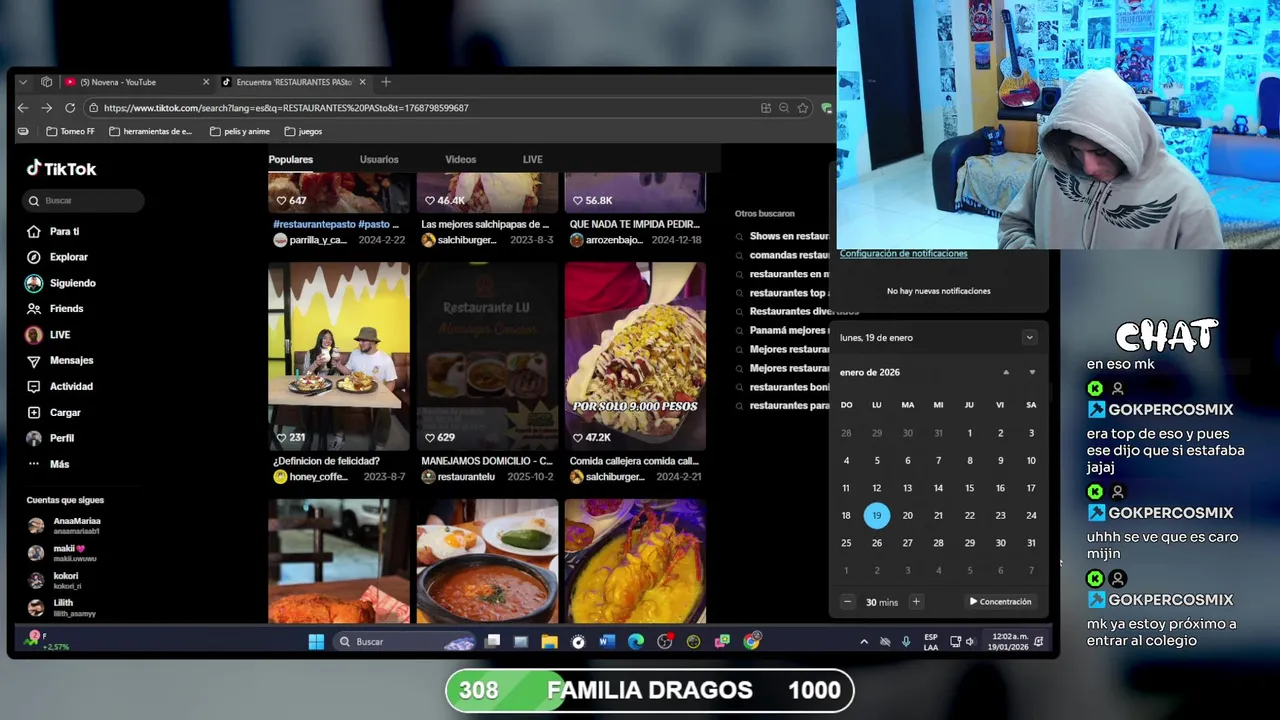Viewport: 1280px width, 720px height.
Task: Go forward with browser forward arrow
Action: point(46,108)
